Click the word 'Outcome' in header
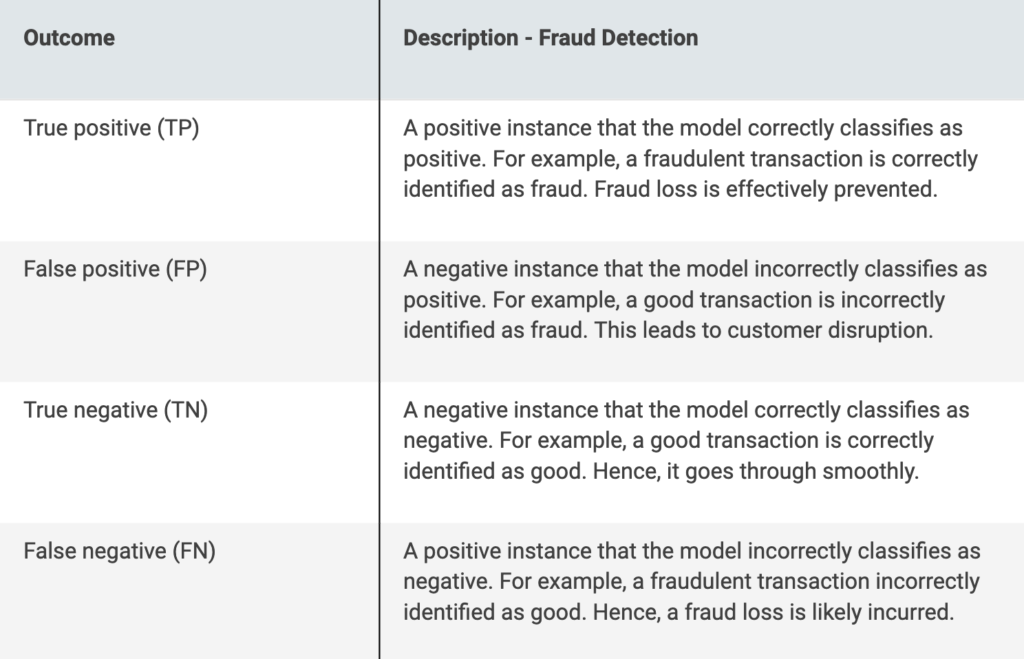 pyautogui.click(x=69, y=38)
